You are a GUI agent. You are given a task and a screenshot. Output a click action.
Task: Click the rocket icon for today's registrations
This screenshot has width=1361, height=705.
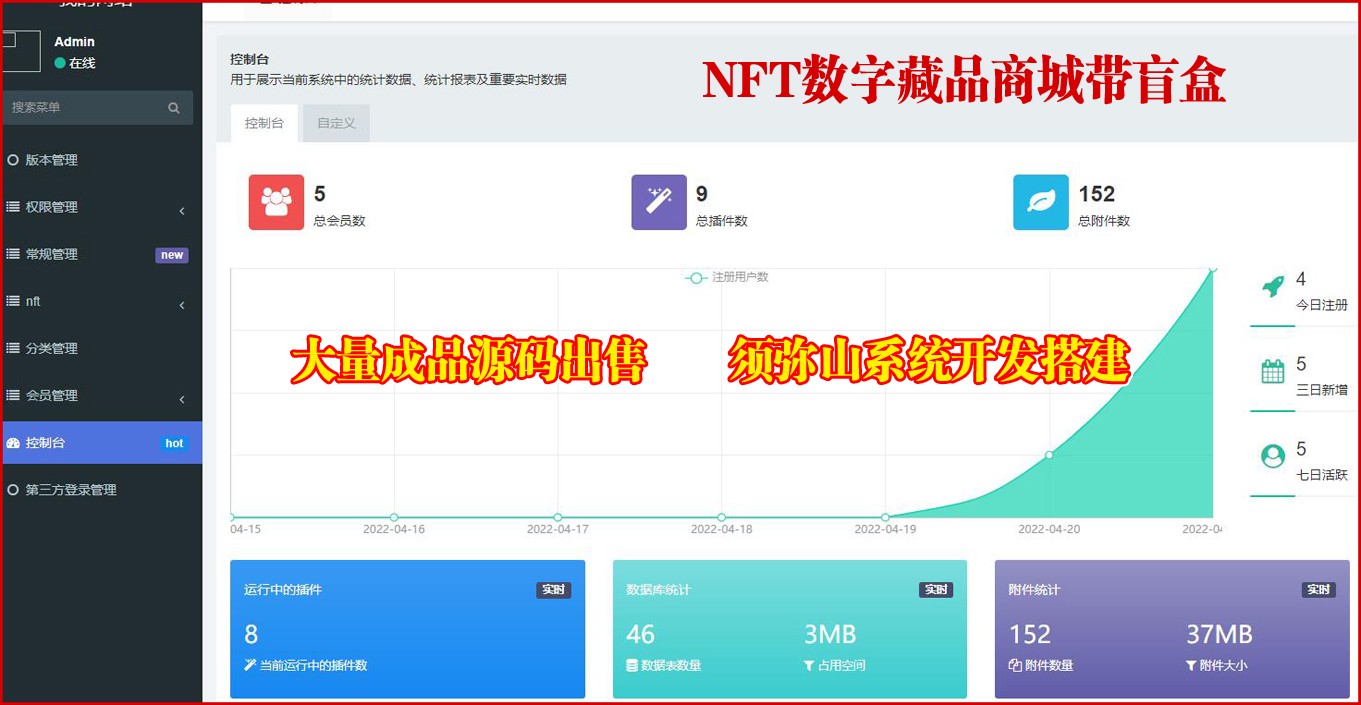pyautogui.click(x=1272, y=288)
